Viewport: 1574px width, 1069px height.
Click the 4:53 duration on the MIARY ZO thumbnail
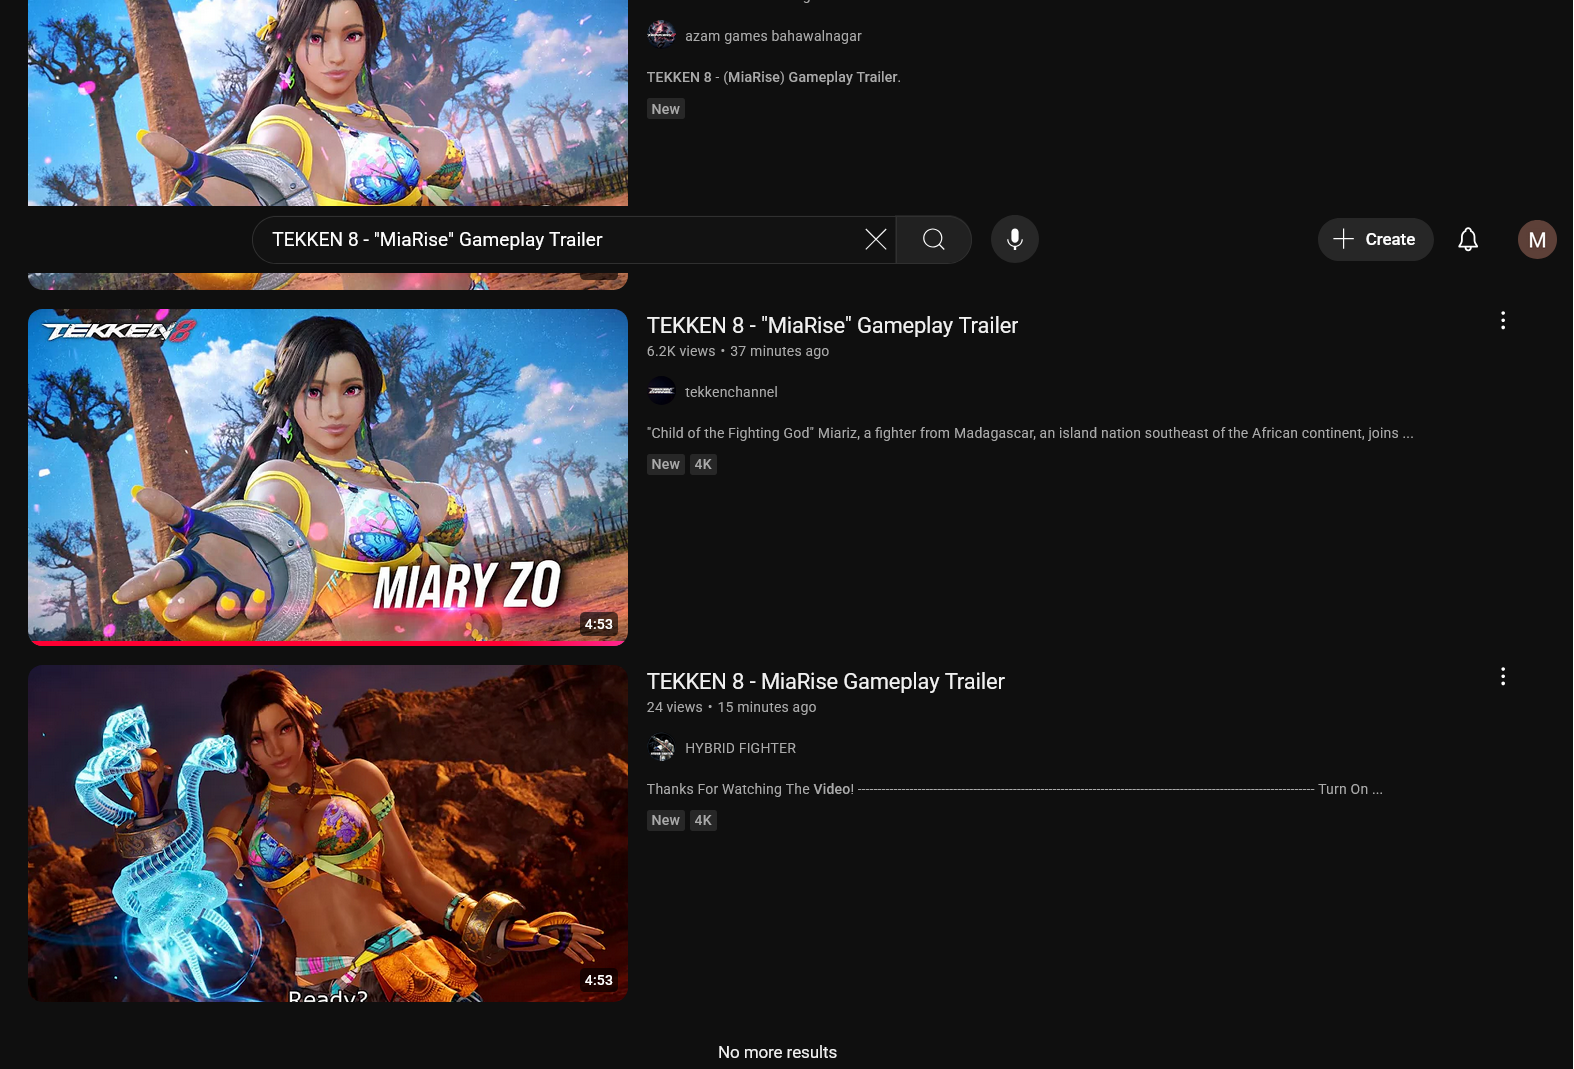(x=598, y=624)
